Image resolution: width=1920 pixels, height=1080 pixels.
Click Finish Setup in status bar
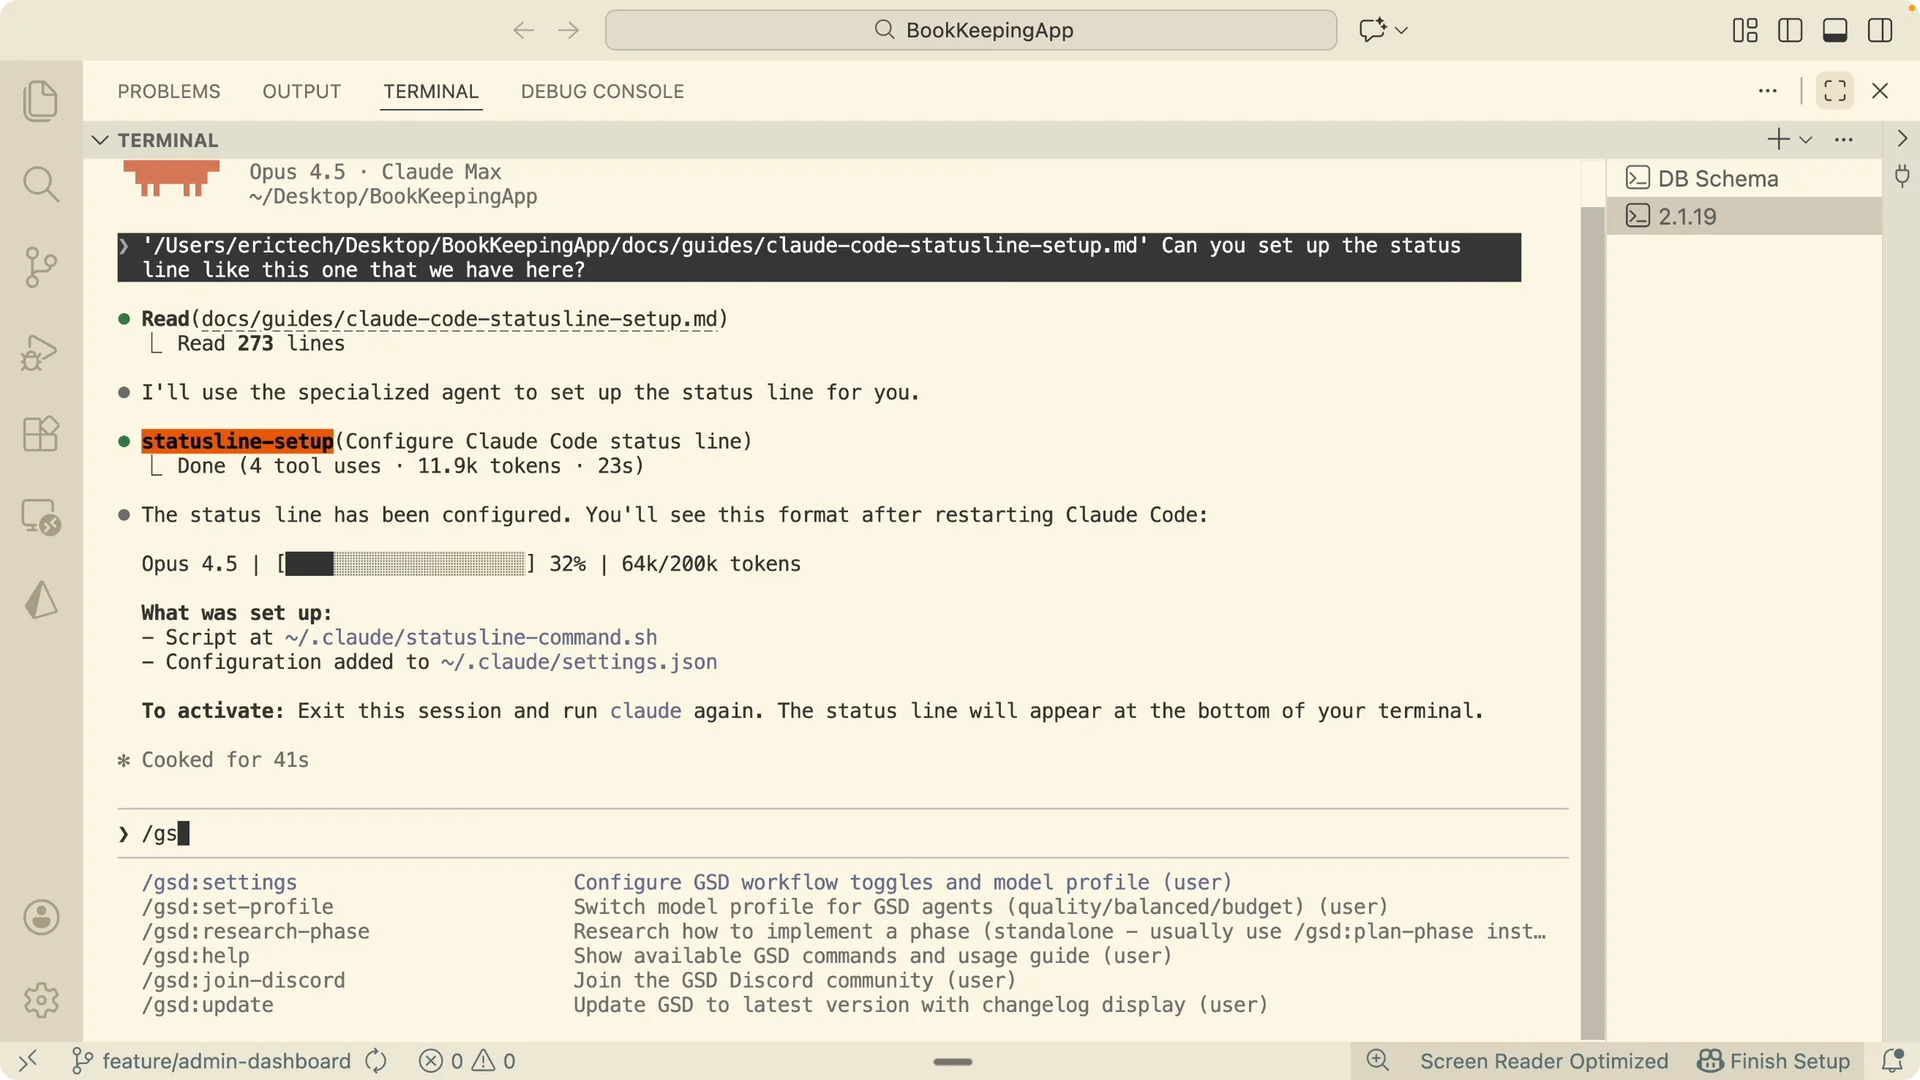(1774, 1061)
